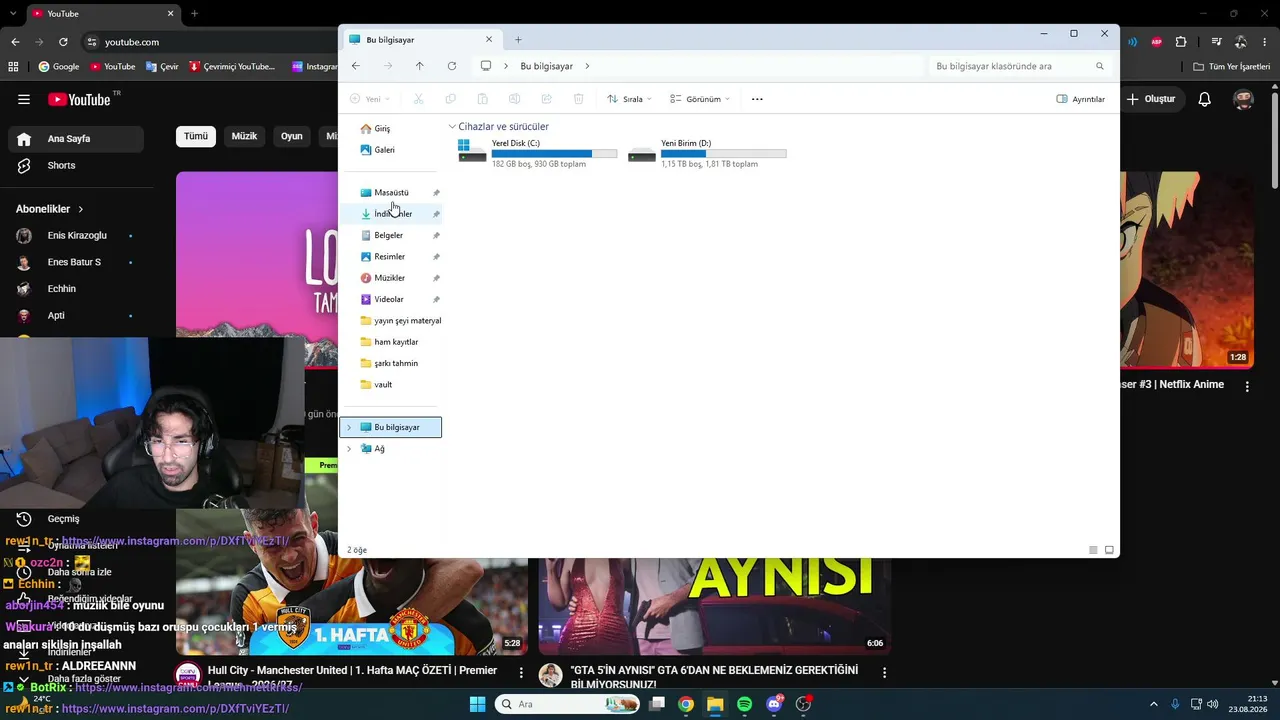Toggle the Ayrıntılar details pane
Viewport: 1280px width, 720px height.
point(1081,99)
